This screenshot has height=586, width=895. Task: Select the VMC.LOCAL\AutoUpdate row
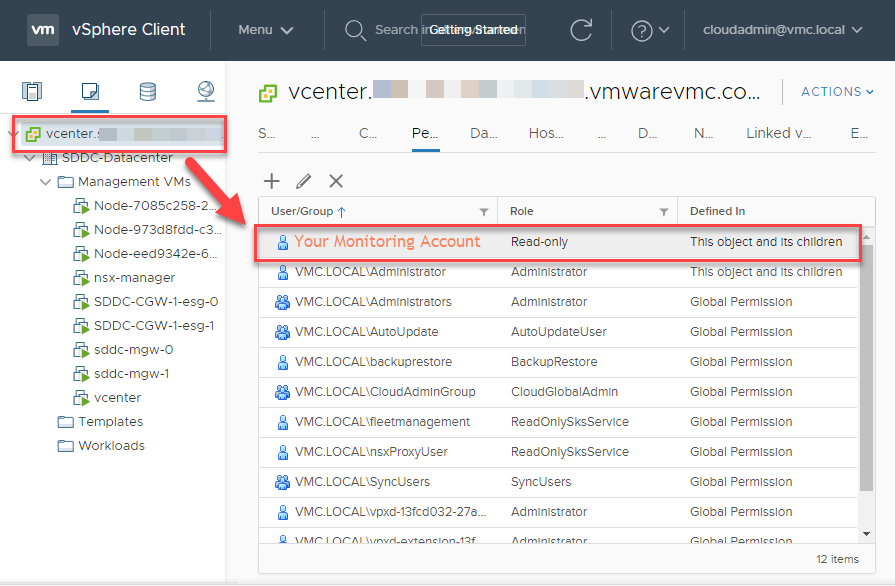(558, 332)
